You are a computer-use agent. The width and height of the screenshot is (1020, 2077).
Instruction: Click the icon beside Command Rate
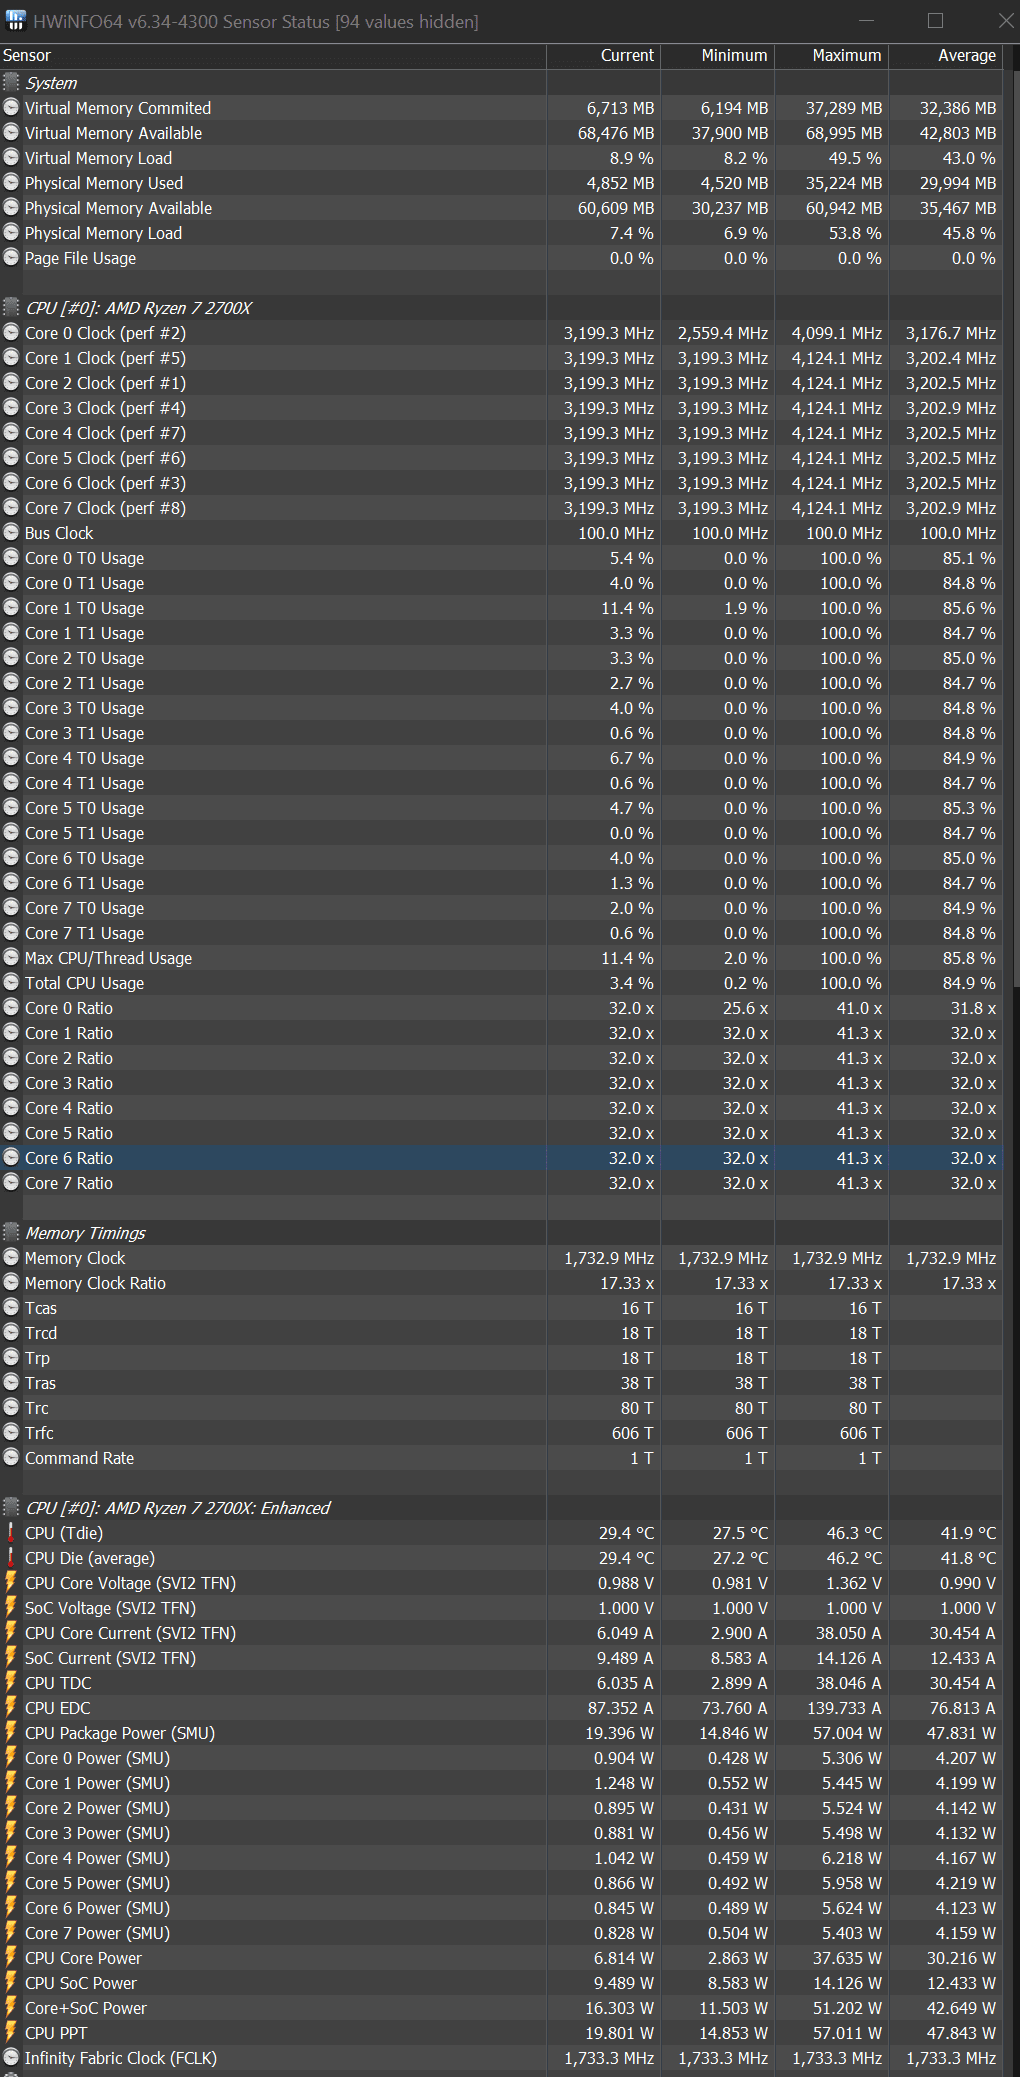(x=11, y=1457)
